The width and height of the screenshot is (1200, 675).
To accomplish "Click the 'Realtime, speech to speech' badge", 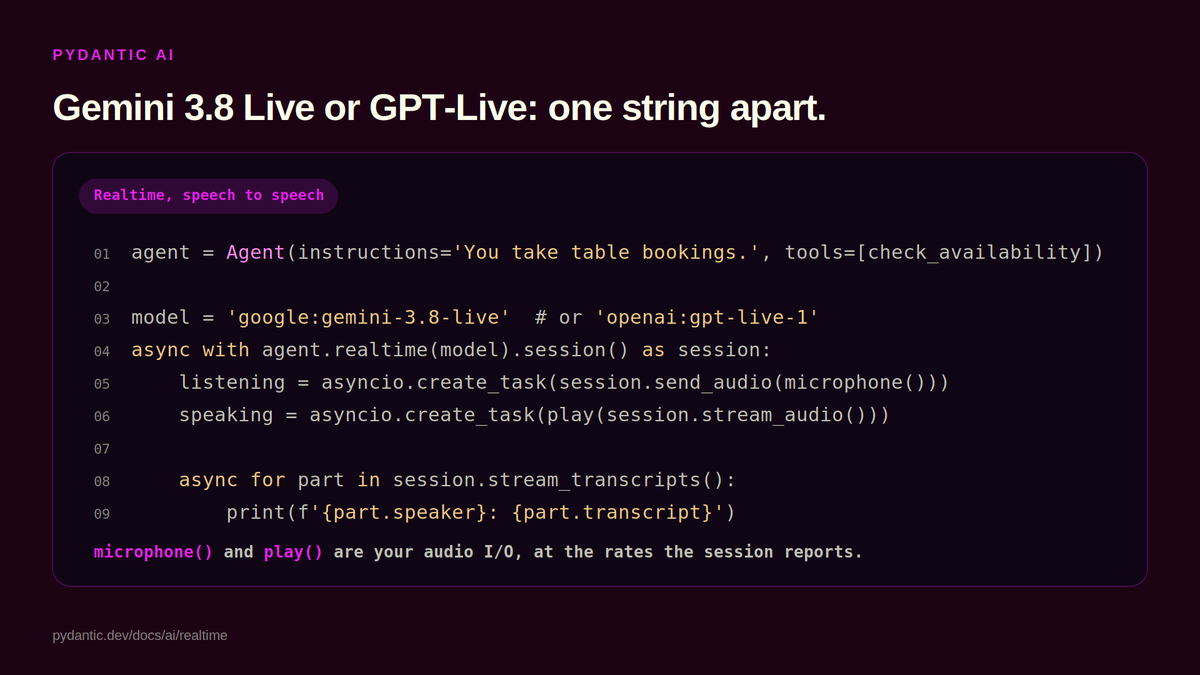I will click(x=209, y=195).
